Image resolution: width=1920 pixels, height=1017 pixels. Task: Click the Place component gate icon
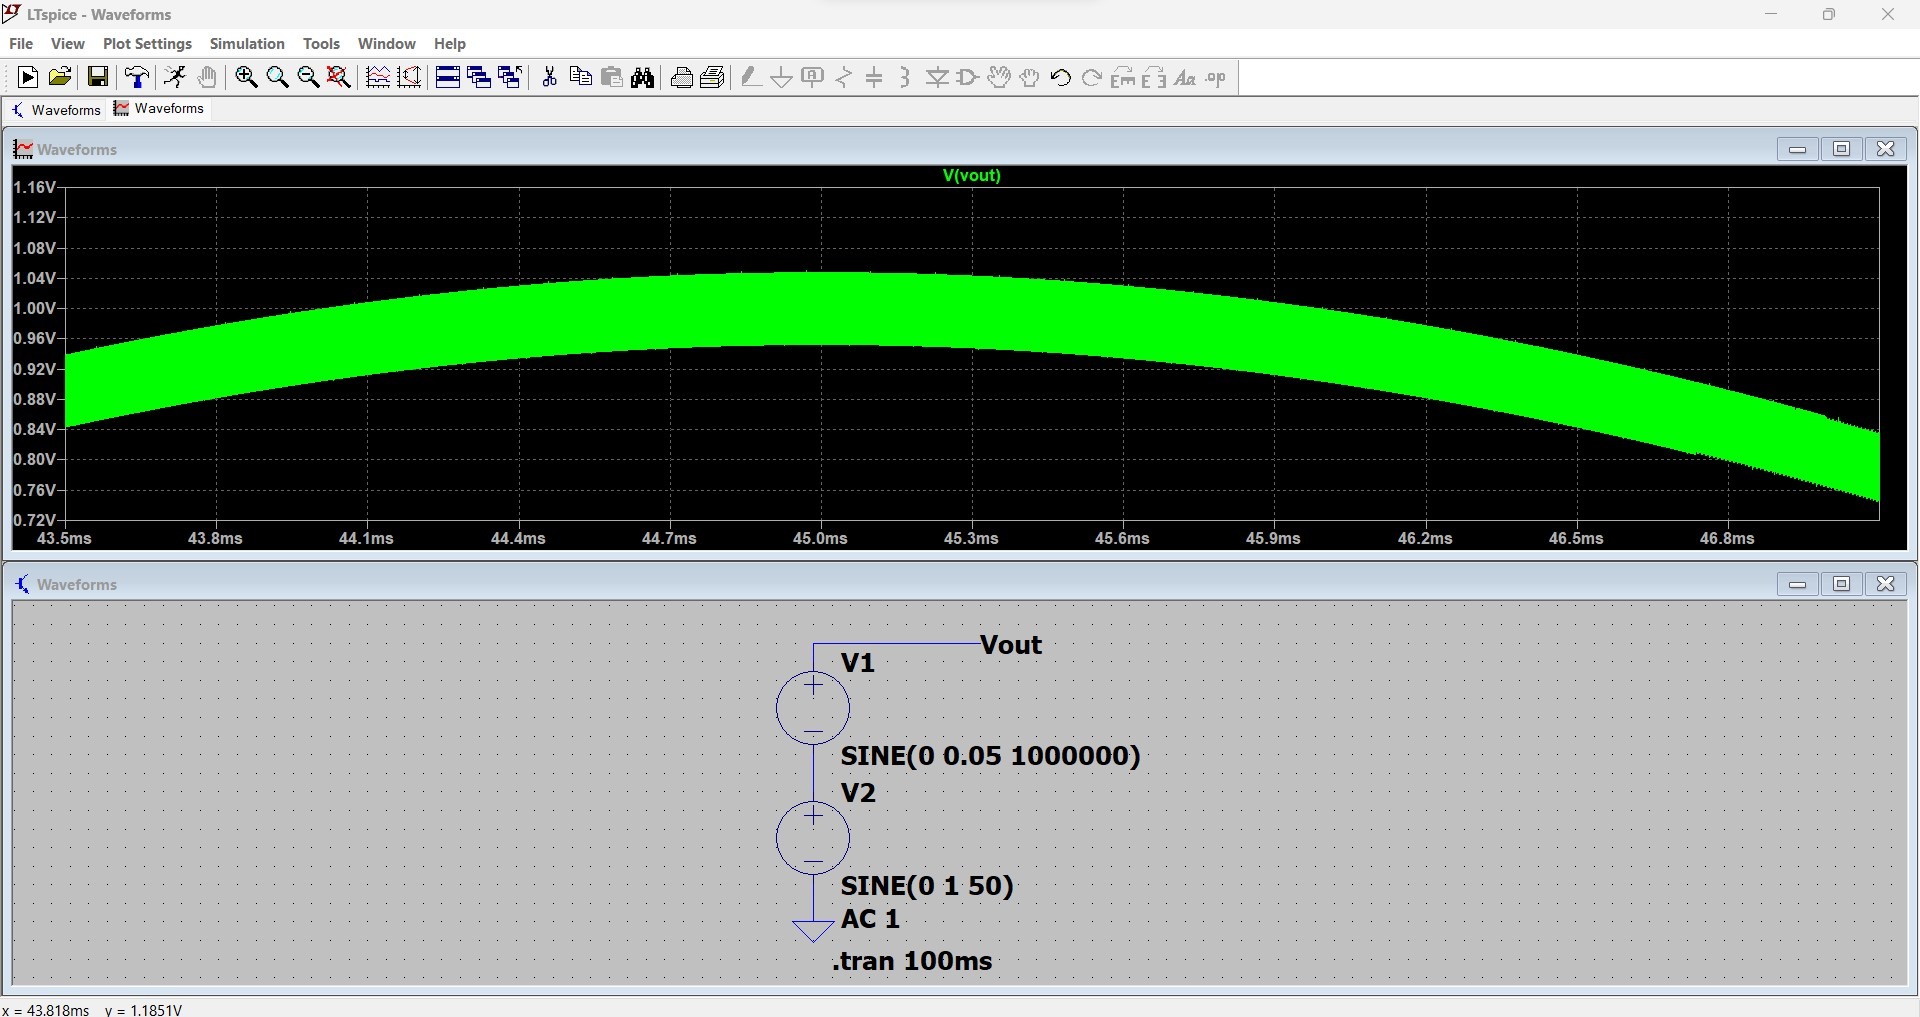[x=968, y=77]
